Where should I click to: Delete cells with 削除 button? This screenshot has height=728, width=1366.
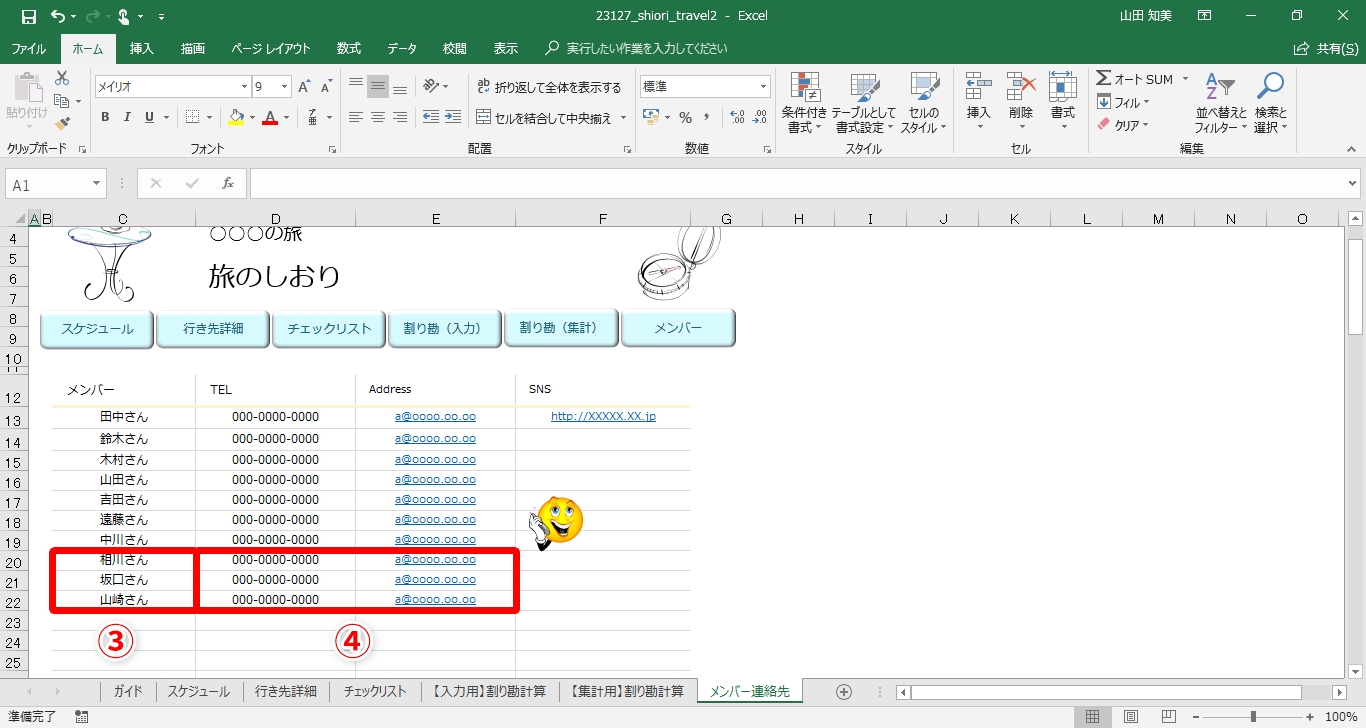1020,102
